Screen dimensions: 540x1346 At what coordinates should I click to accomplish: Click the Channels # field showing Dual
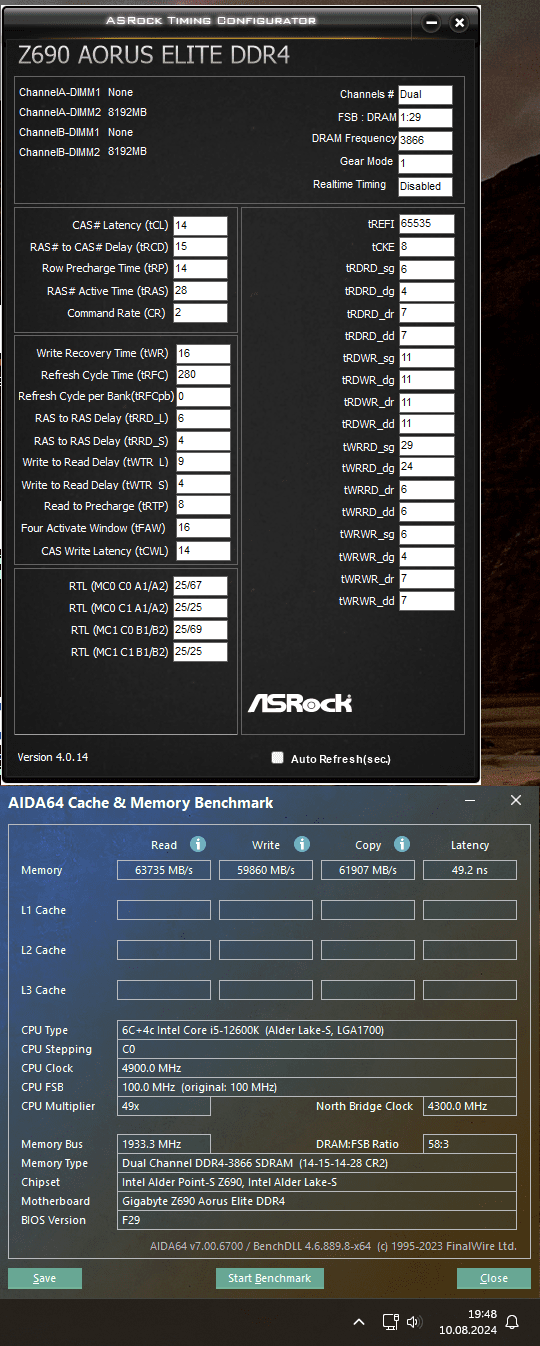(425, 95)
